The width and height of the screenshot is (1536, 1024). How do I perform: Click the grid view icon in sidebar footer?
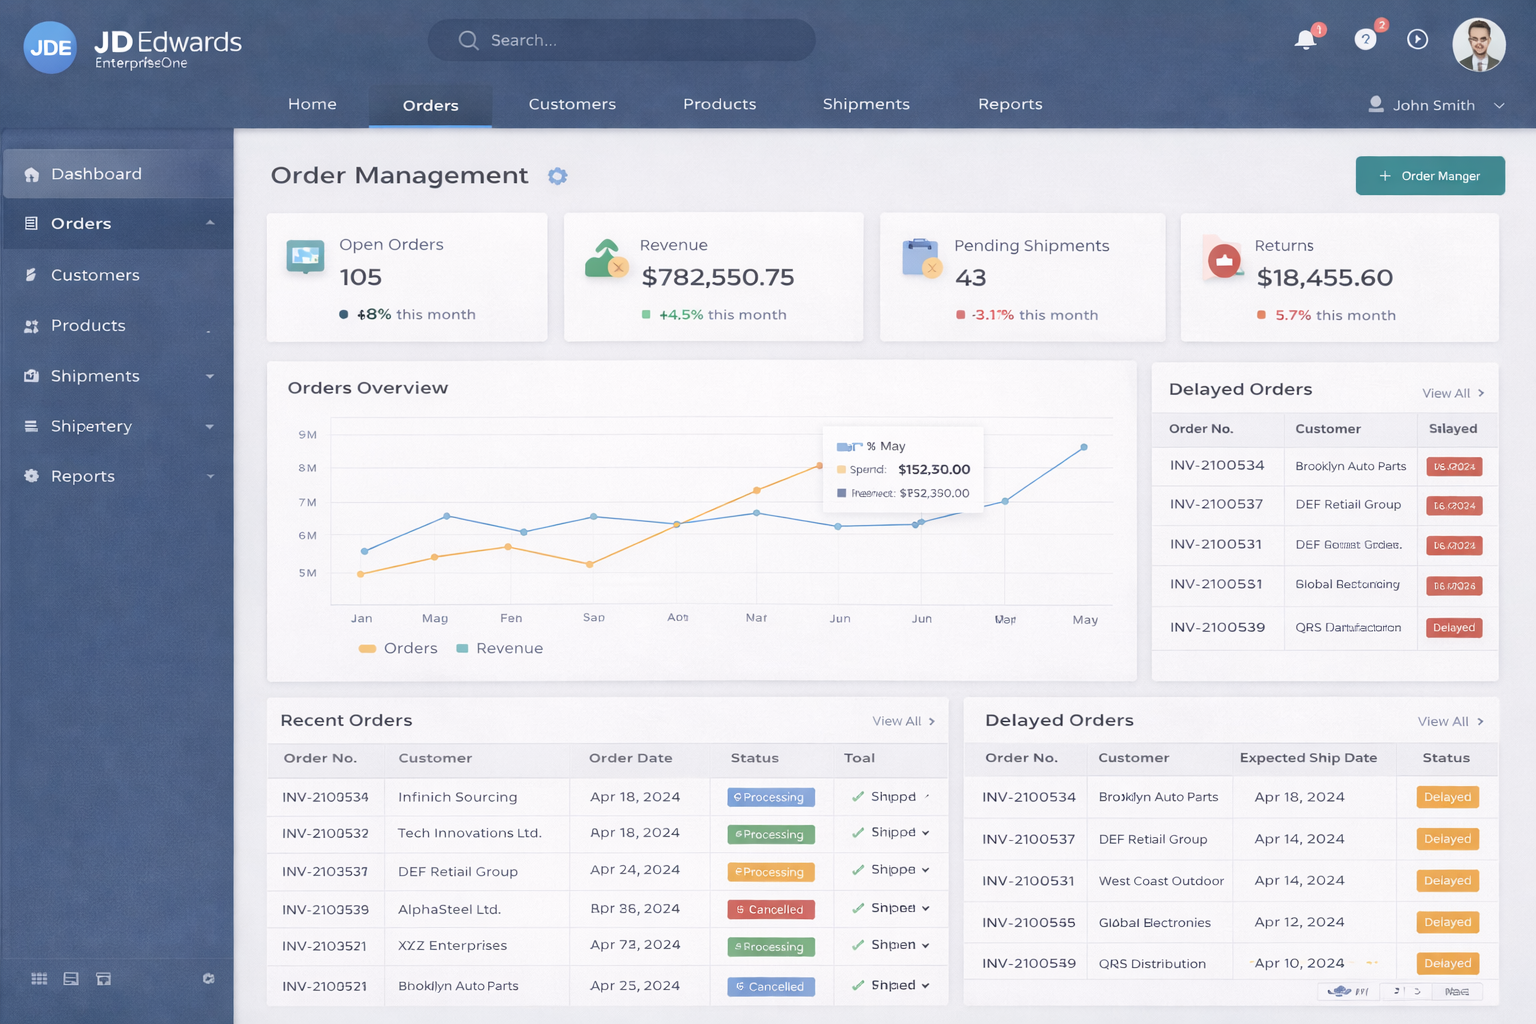39,979
